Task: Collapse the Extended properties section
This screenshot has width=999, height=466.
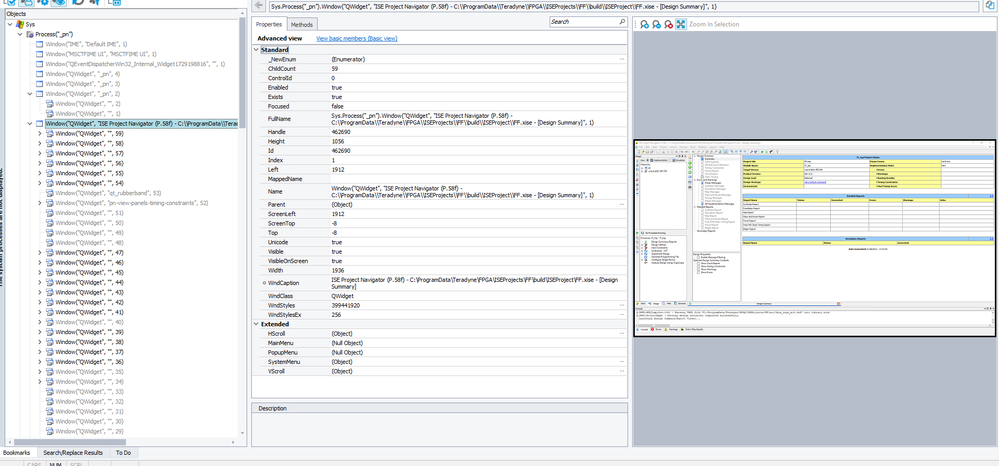Action: tap(256, 324)
